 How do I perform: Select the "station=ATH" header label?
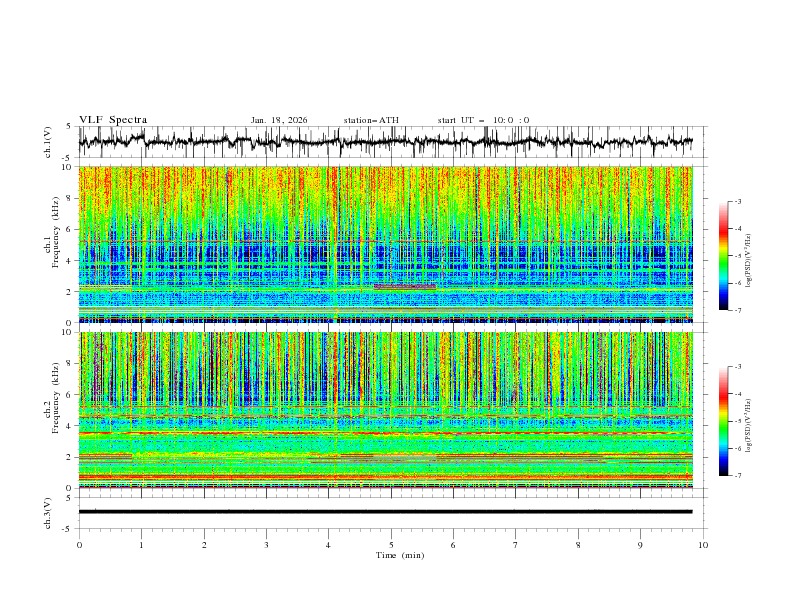pyautogui.click(x=371, y=120)
